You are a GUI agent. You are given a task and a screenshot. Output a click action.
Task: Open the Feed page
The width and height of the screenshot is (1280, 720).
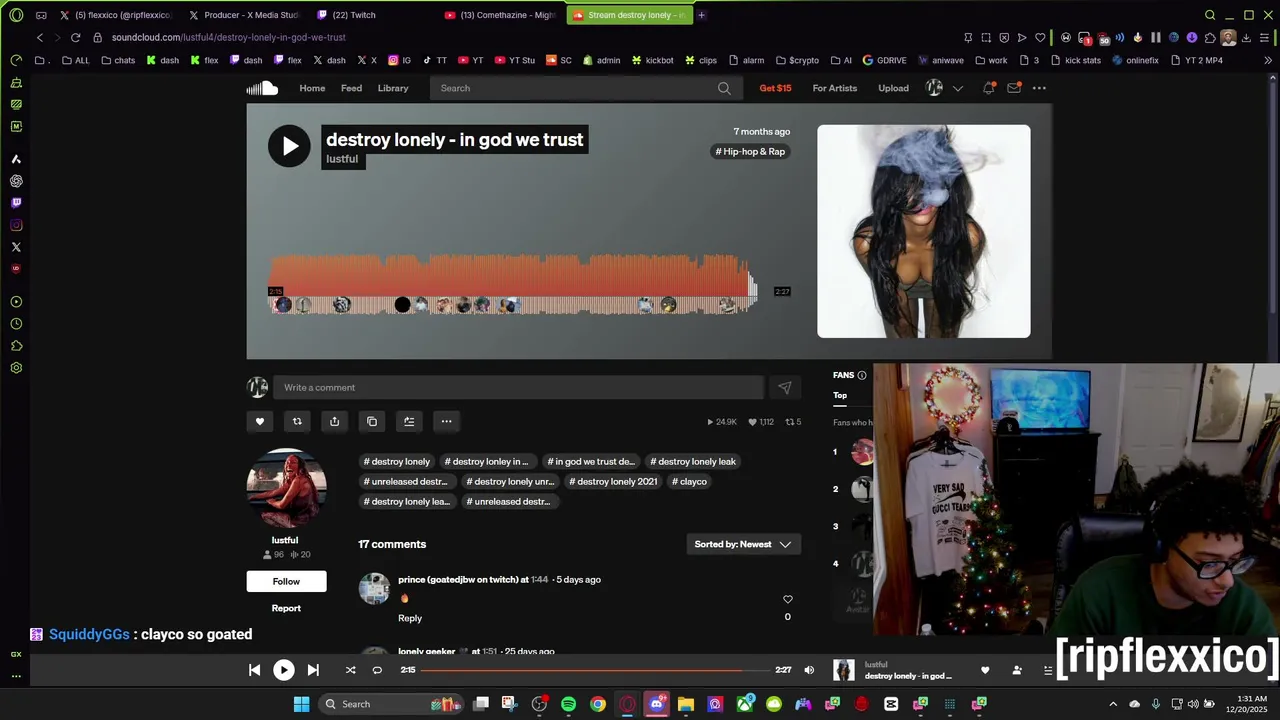(351, 88)
